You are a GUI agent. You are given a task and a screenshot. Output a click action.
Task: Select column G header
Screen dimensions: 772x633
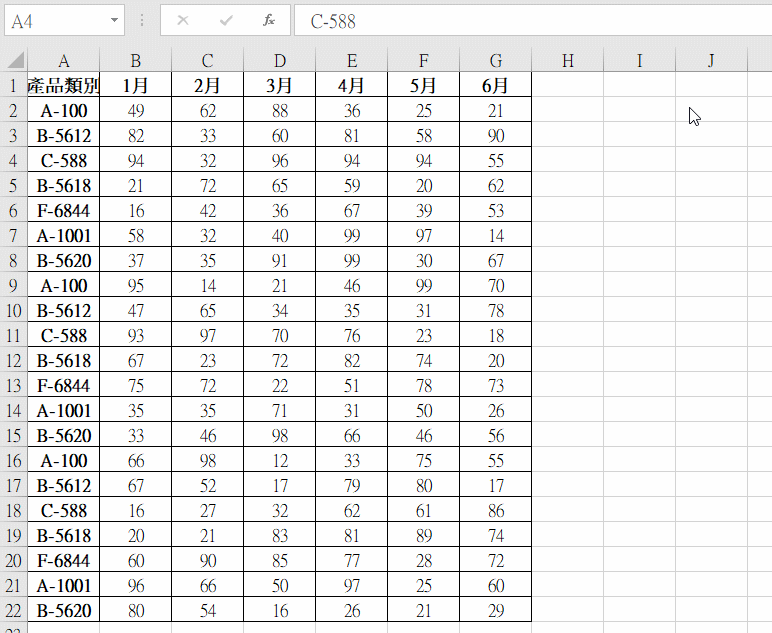tap(496, 61)
